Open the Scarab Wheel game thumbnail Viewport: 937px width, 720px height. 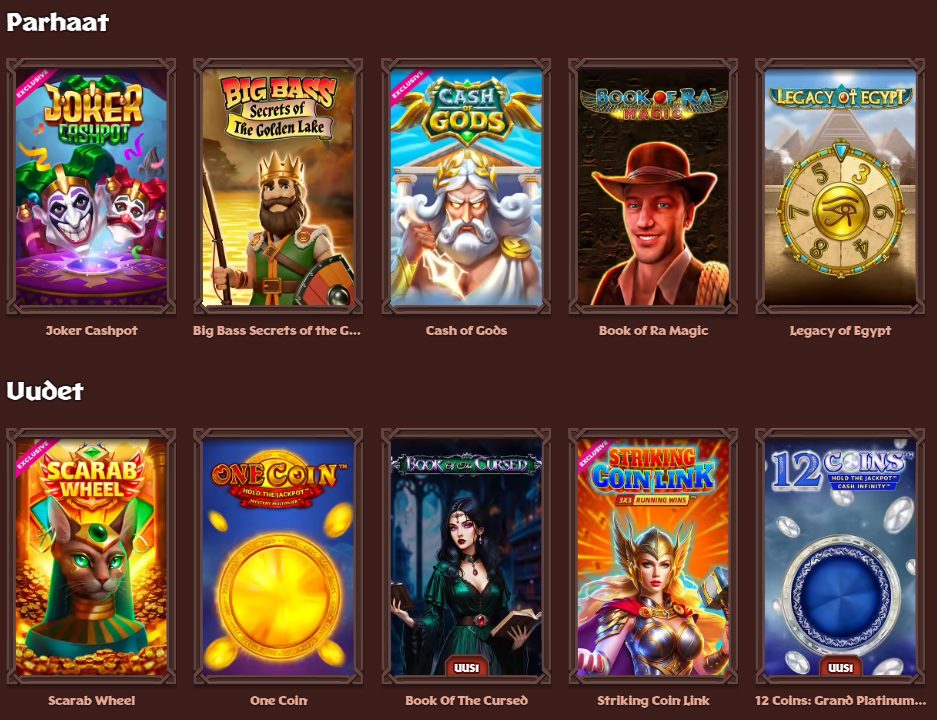[91, 557]
